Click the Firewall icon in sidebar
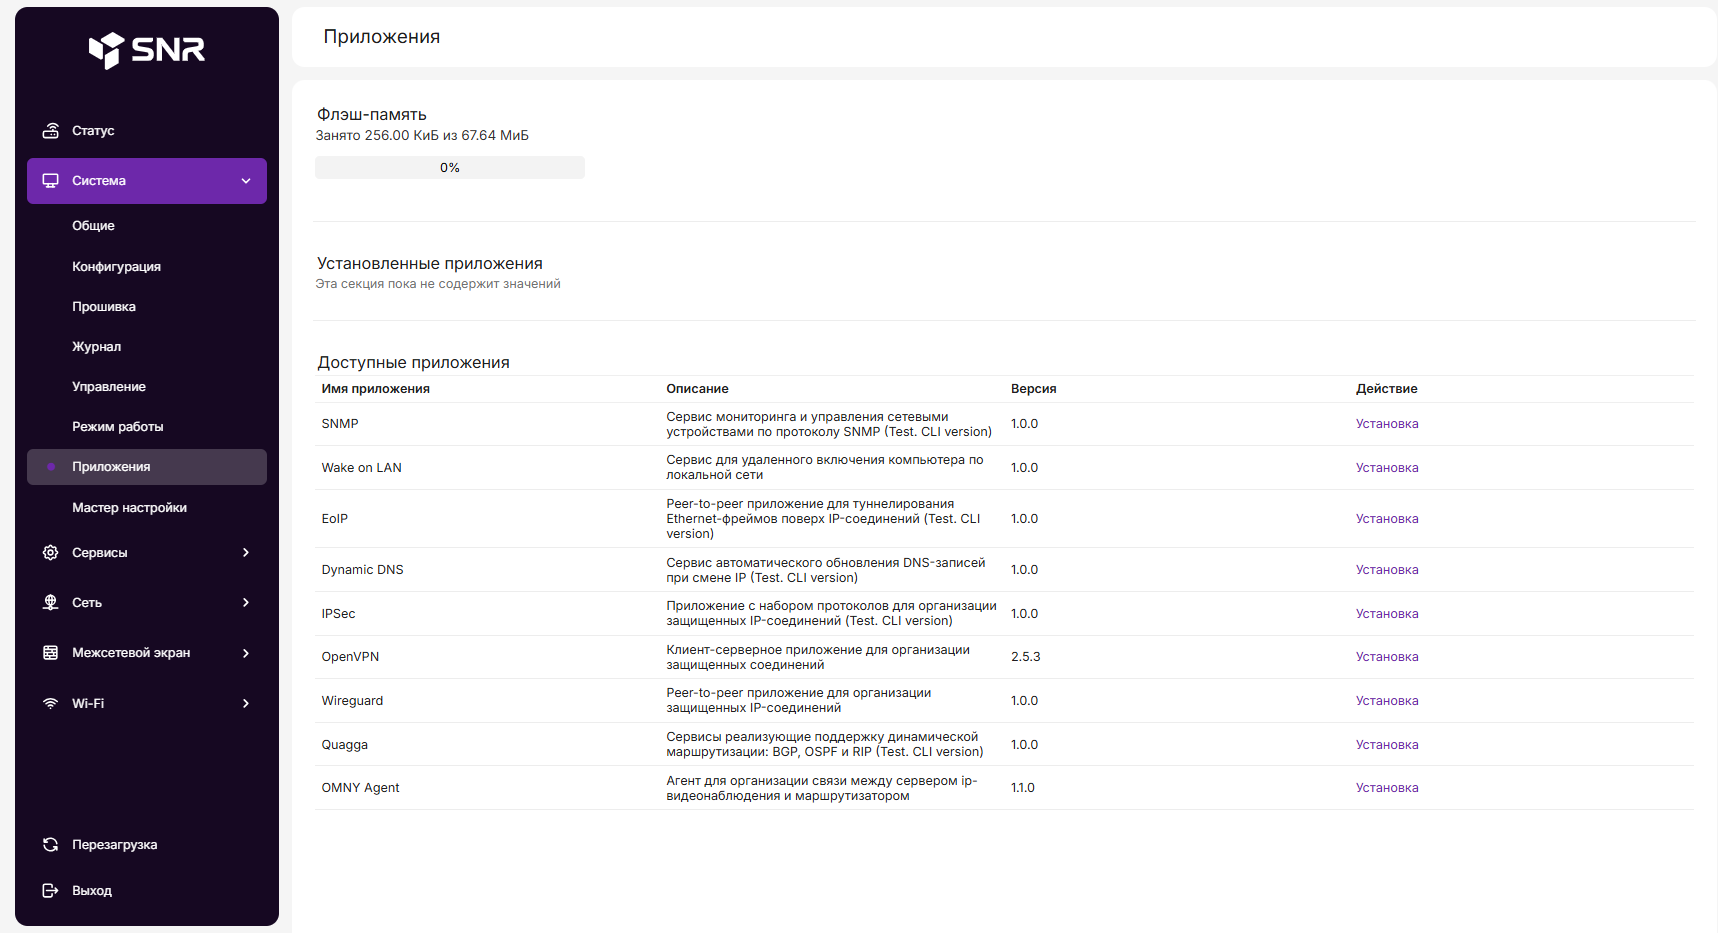The width and height of the screenshot is (1718, 933). point(50,653)
